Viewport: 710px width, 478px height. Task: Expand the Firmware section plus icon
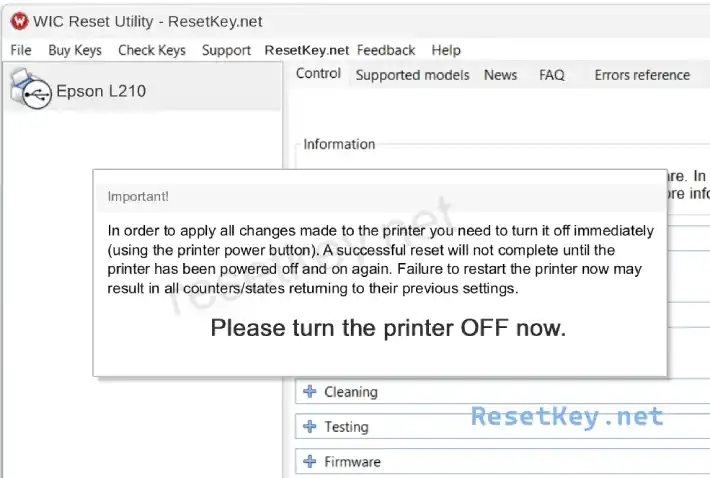pyautogui.click(x=310, y=461)
